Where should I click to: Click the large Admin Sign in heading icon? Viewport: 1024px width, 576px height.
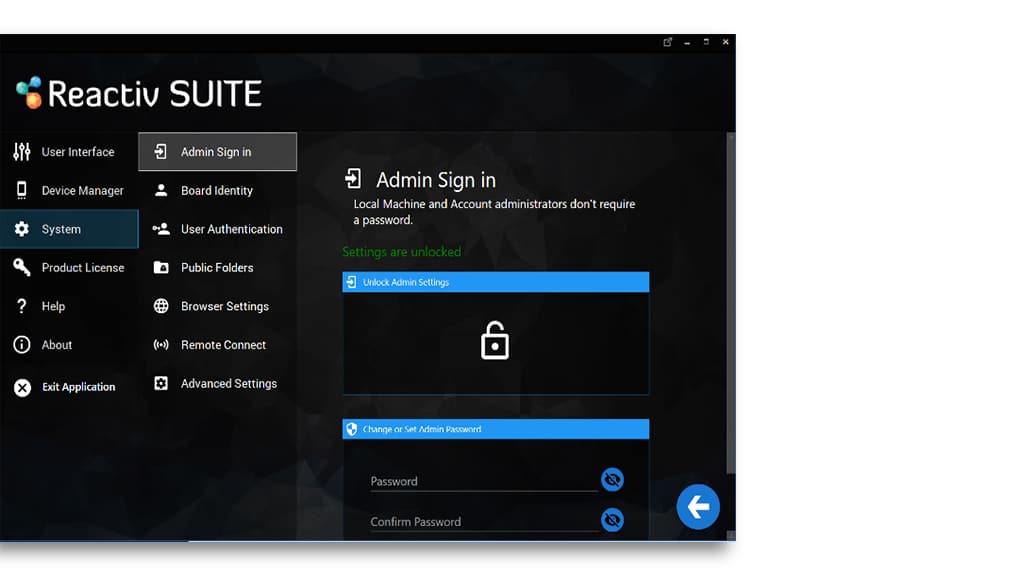tap(353, 179)
